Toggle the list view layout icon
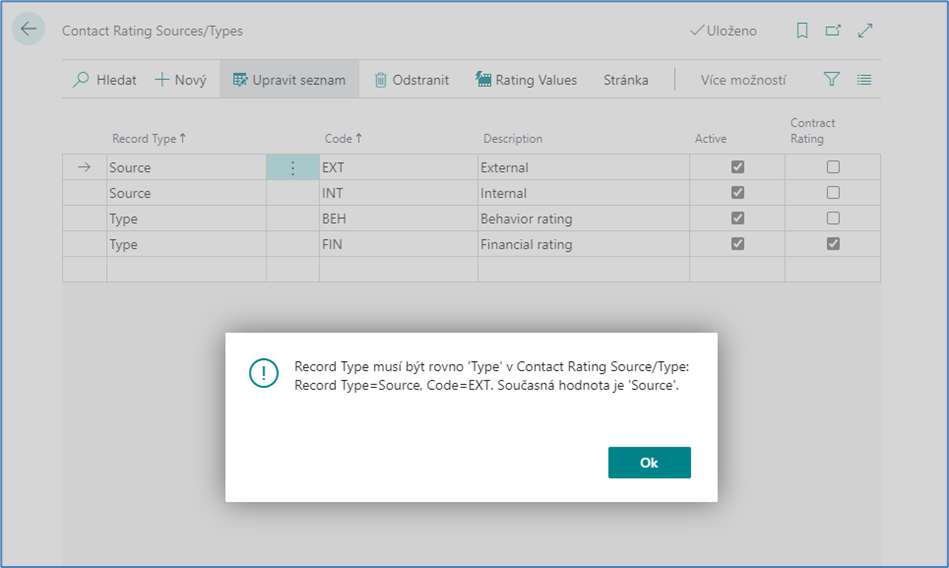This screenshot has width=949, height=568. [864, 79]
